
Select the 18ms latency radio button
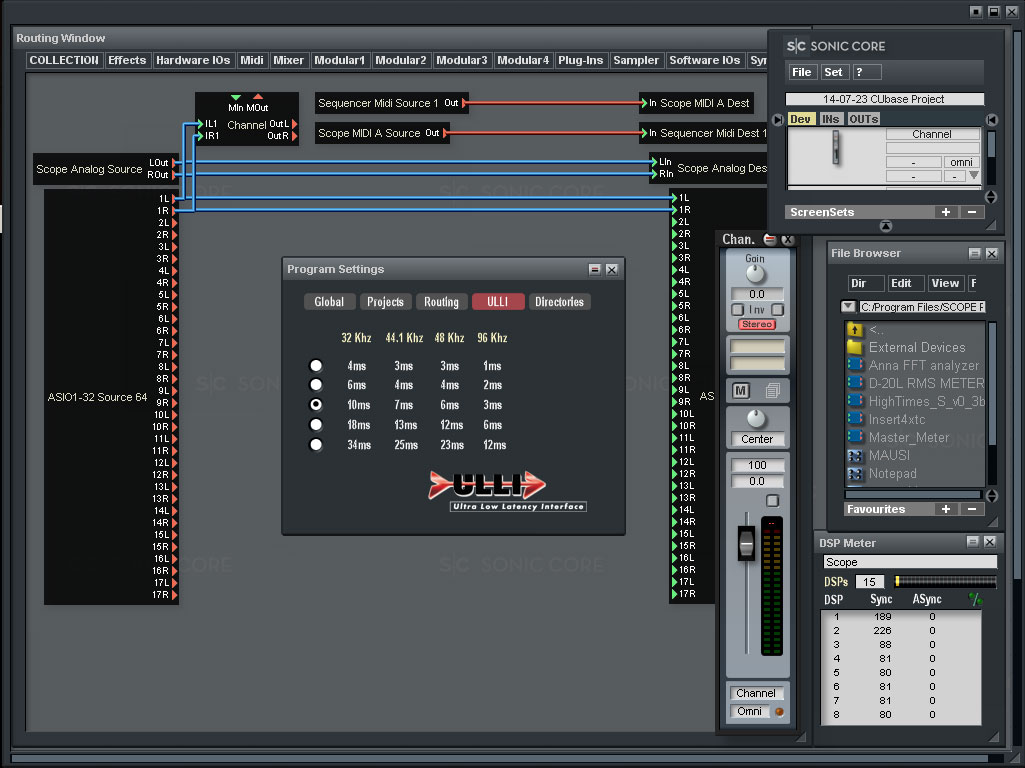coord(316,424)
